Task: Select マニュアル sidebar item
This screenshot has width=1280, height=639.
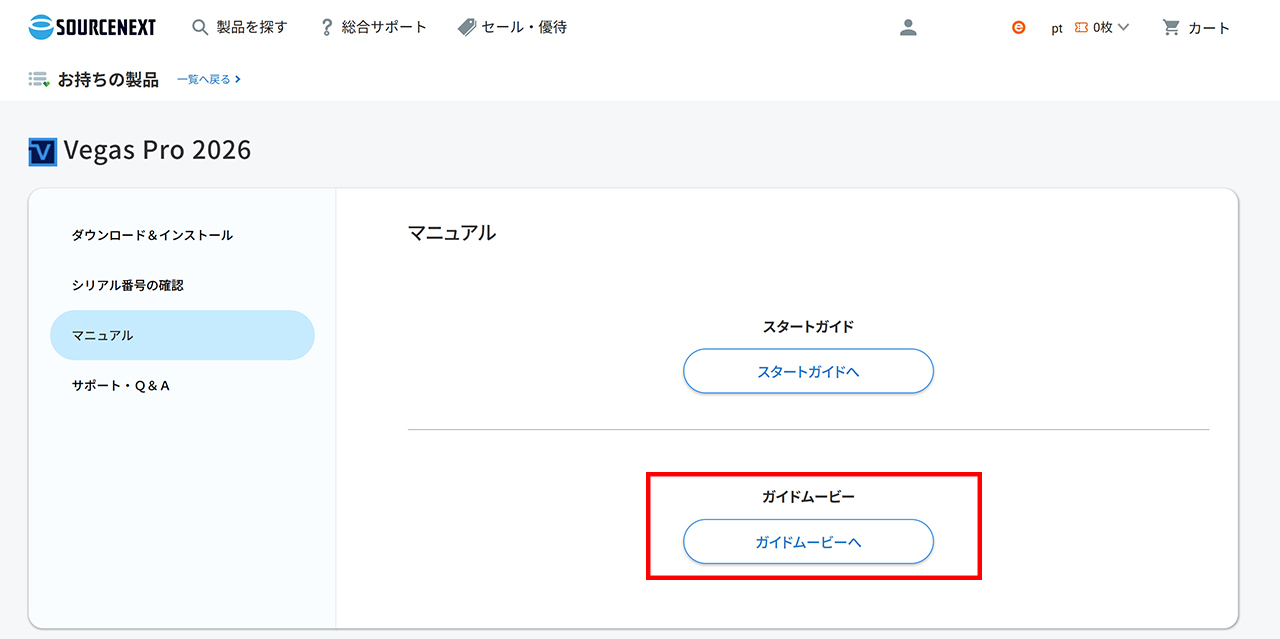Action: pos(182,335)
